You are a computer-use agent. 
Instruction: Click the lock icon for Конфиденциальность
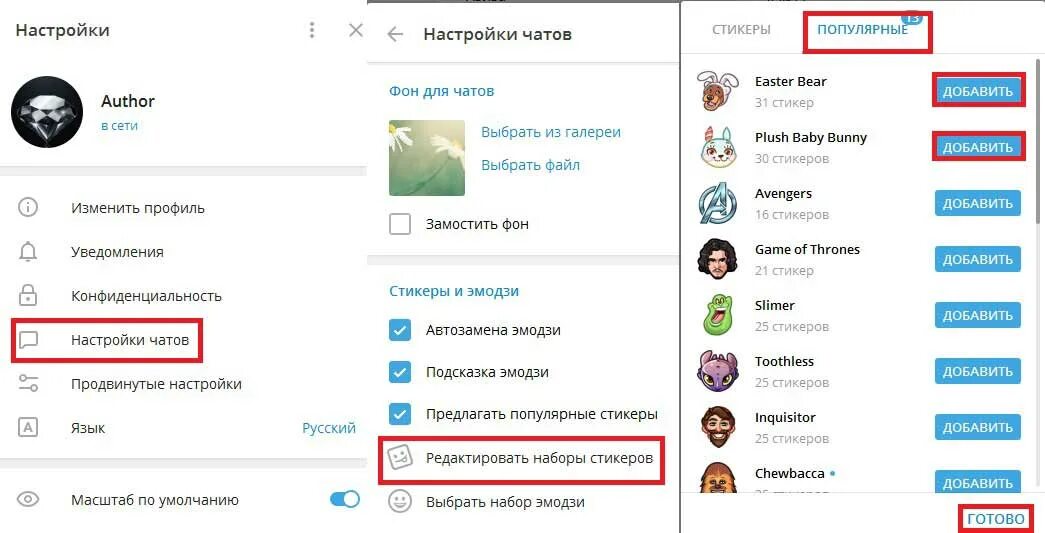tap(28, 296)
